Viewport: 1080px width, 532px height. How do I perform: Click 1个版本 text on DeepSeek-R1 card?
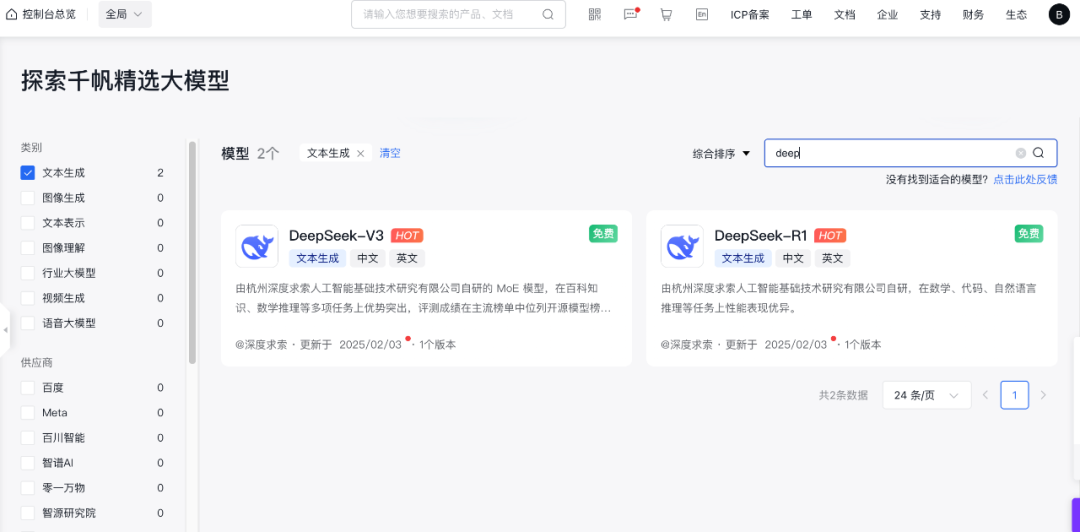point(862,345)
